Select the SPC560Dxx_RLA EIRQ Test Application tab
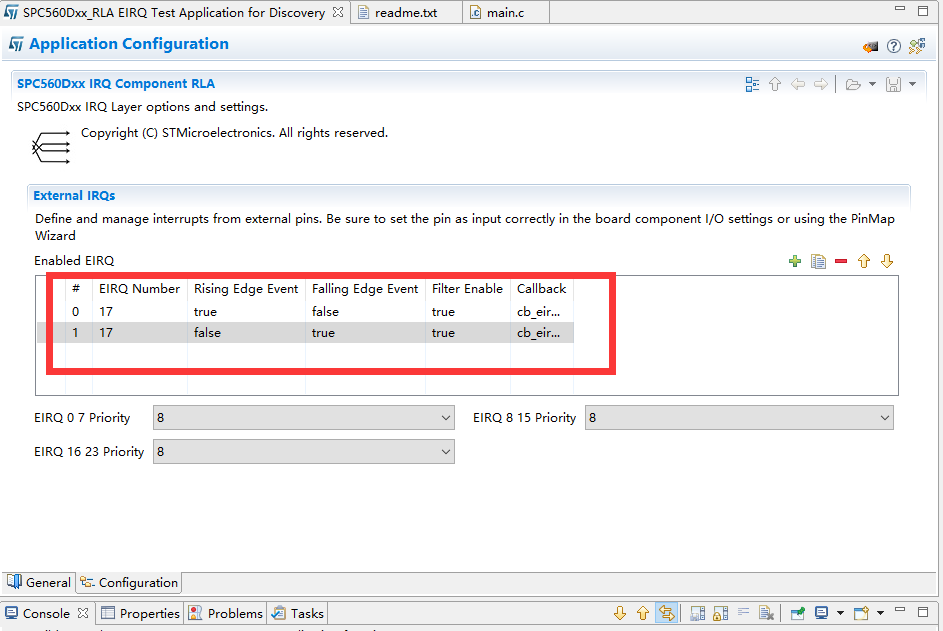The width and height of the screenshot is (943, 631). pos(174,12)
